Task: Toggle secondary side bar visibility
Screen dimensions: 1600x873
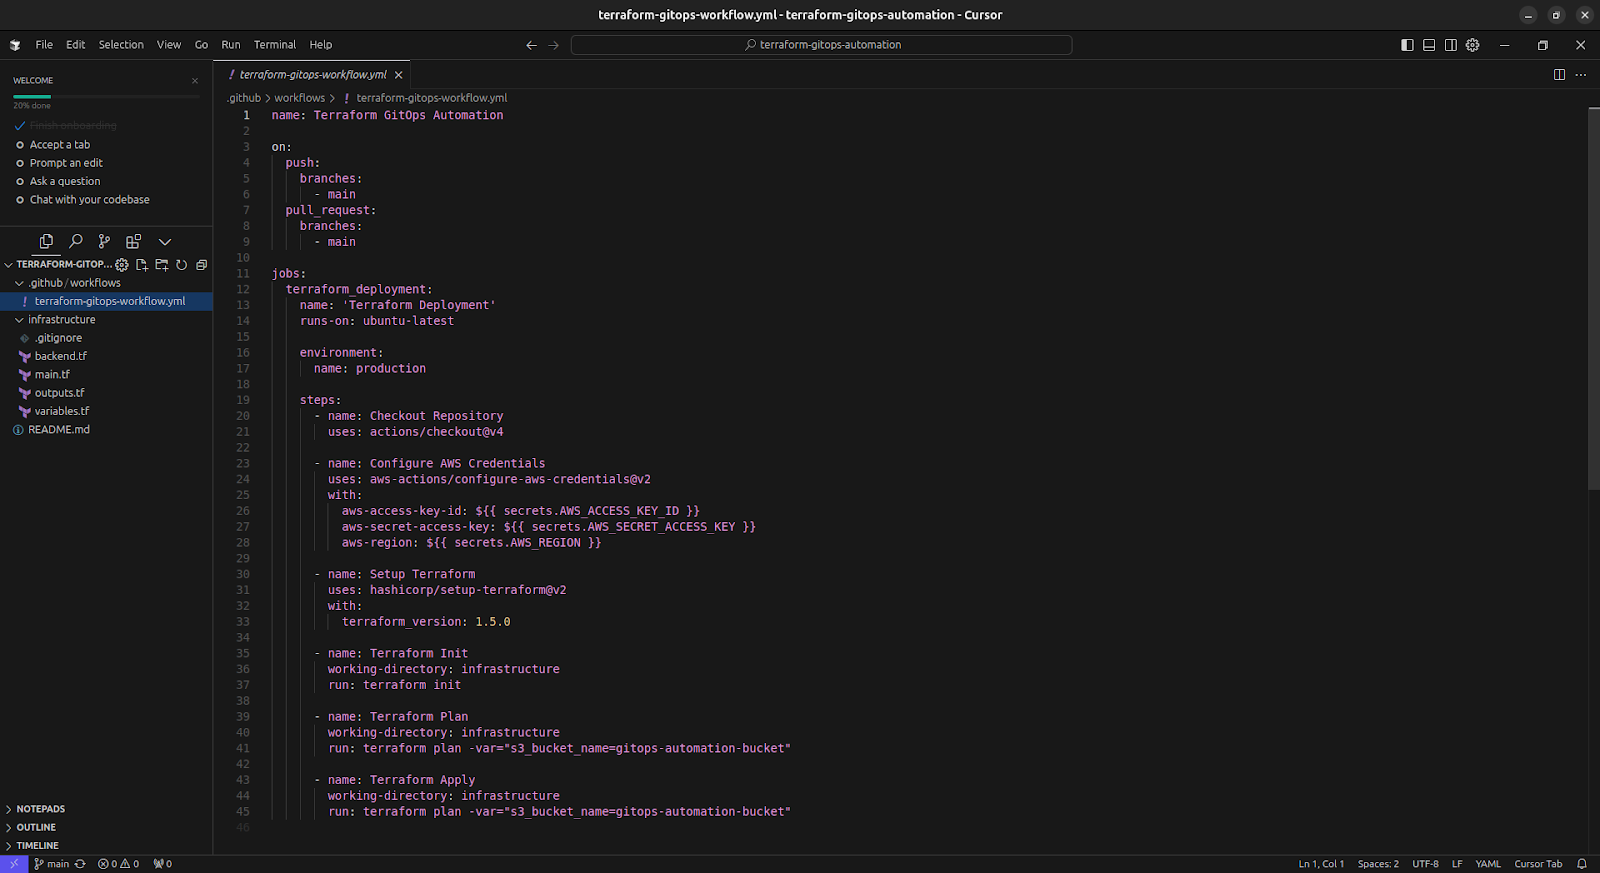Action: (1451, 45)
